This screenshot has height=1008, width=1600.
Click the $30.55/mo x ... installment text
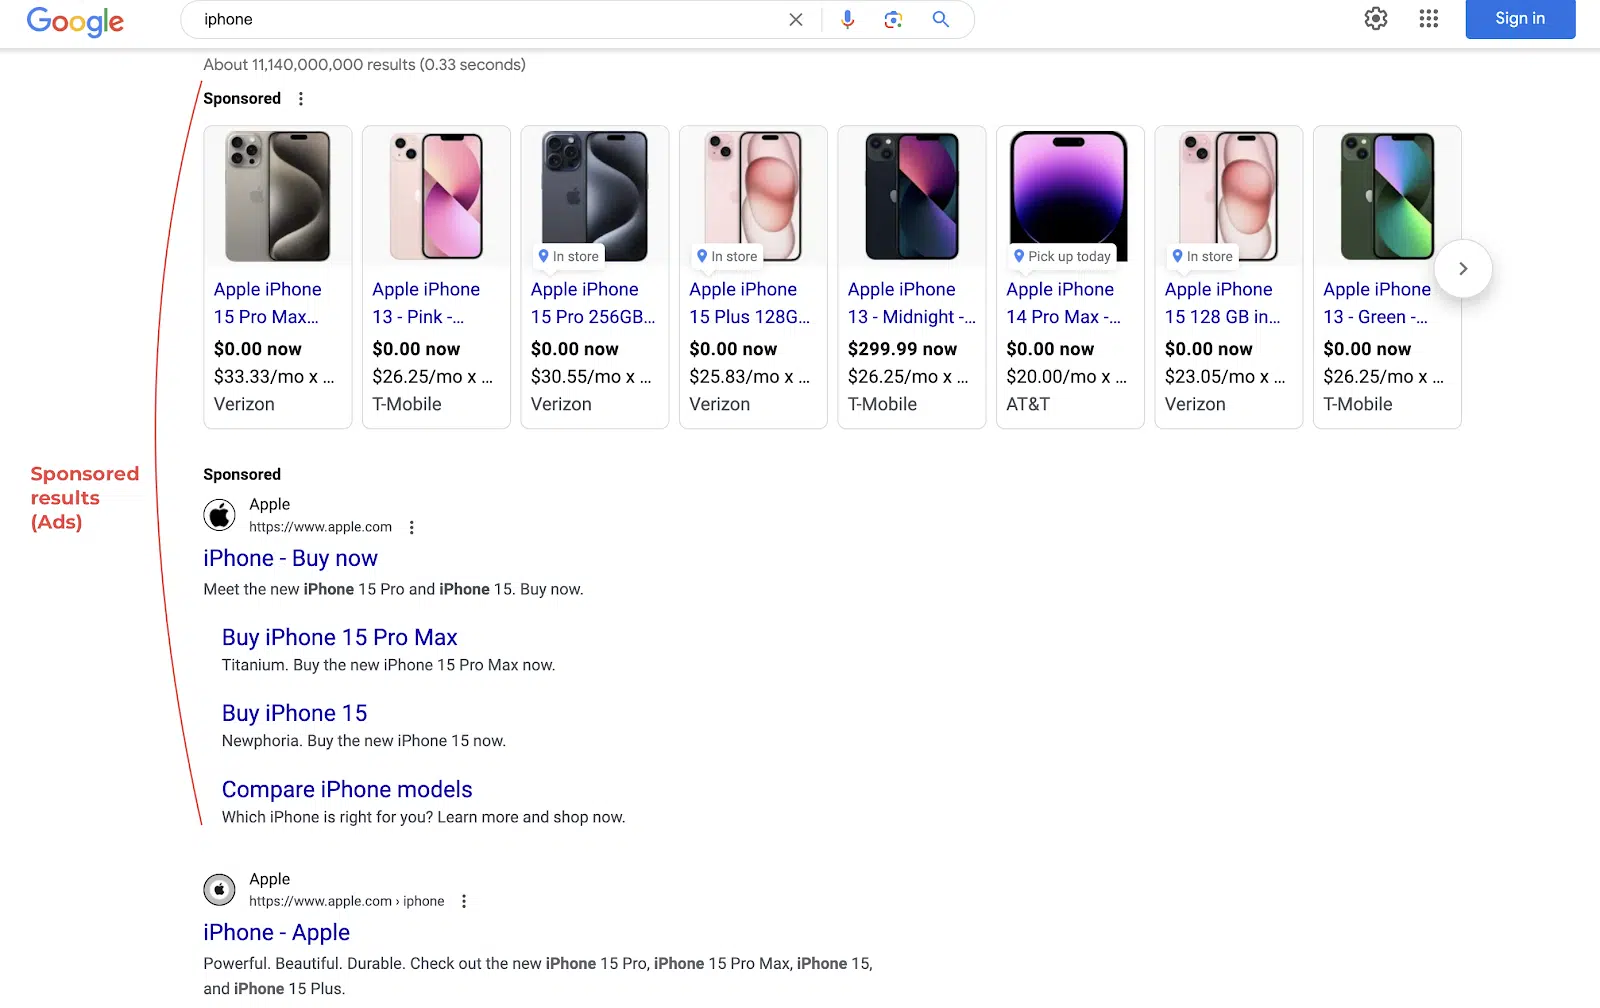coord(591,377)
